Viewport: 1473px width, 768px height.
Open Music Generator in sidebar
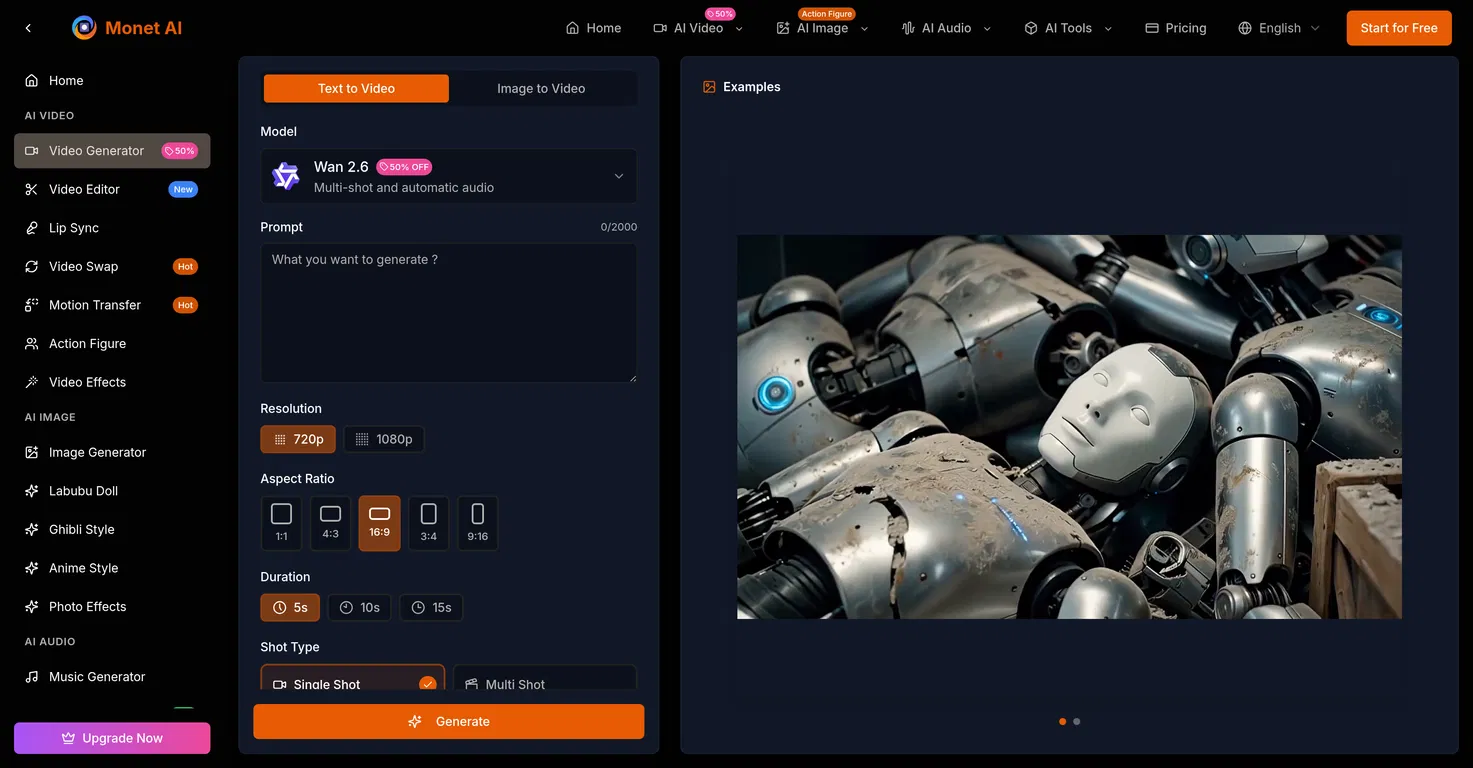[97, 677]
